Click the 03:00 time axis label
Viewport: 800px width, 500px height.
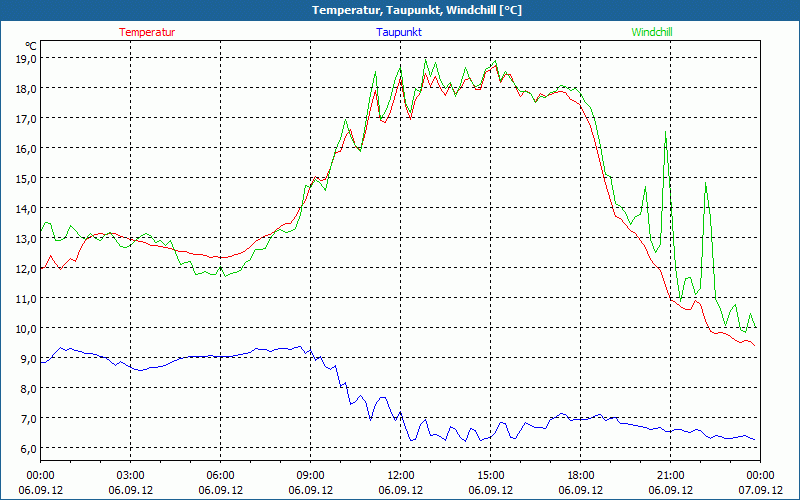click(x=131, y=476)
